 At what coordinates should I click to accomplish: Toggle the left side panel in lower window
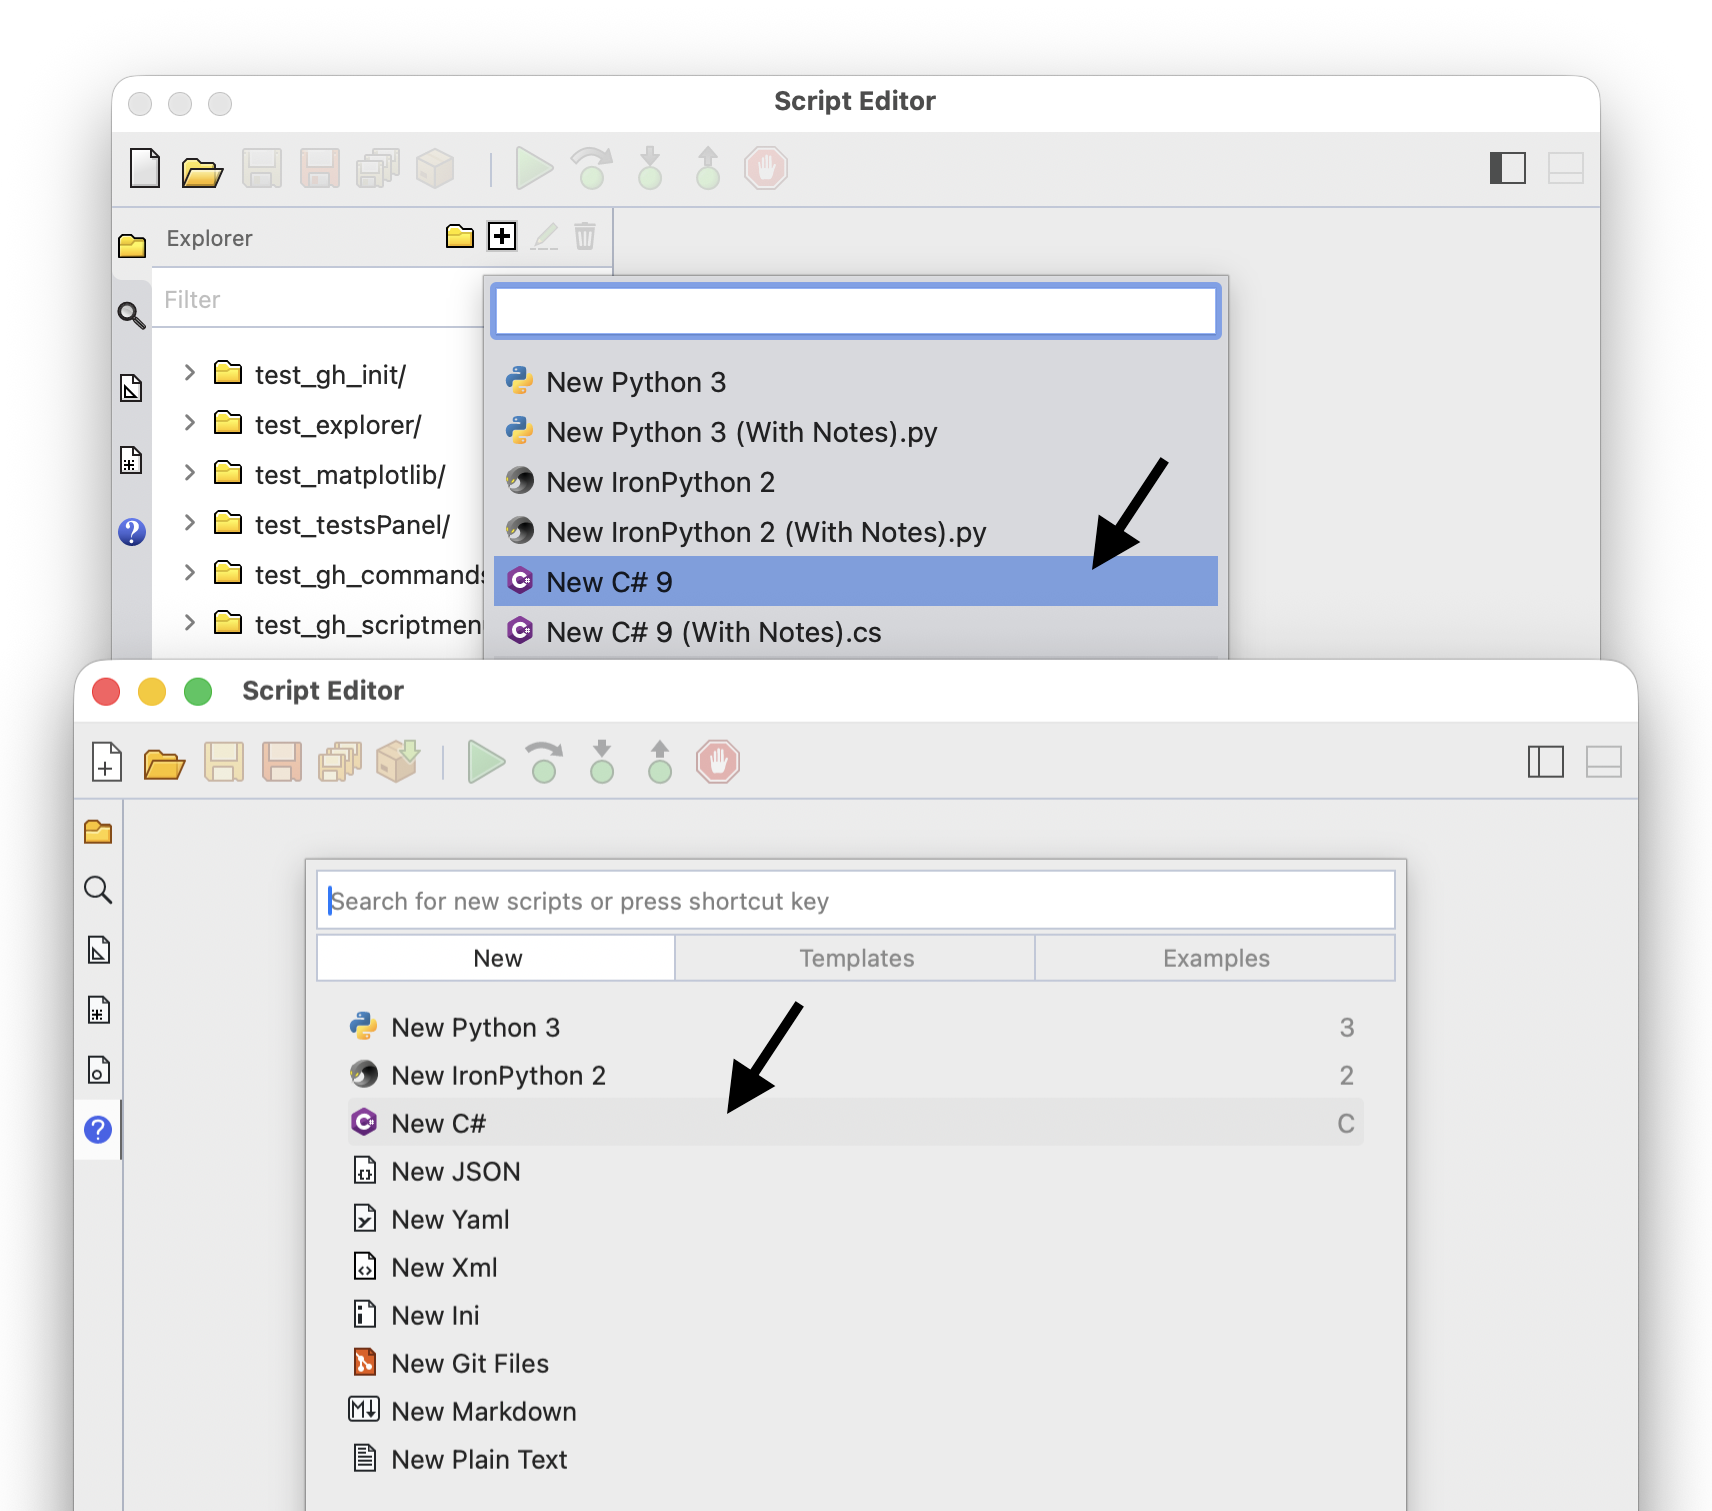1546,762
